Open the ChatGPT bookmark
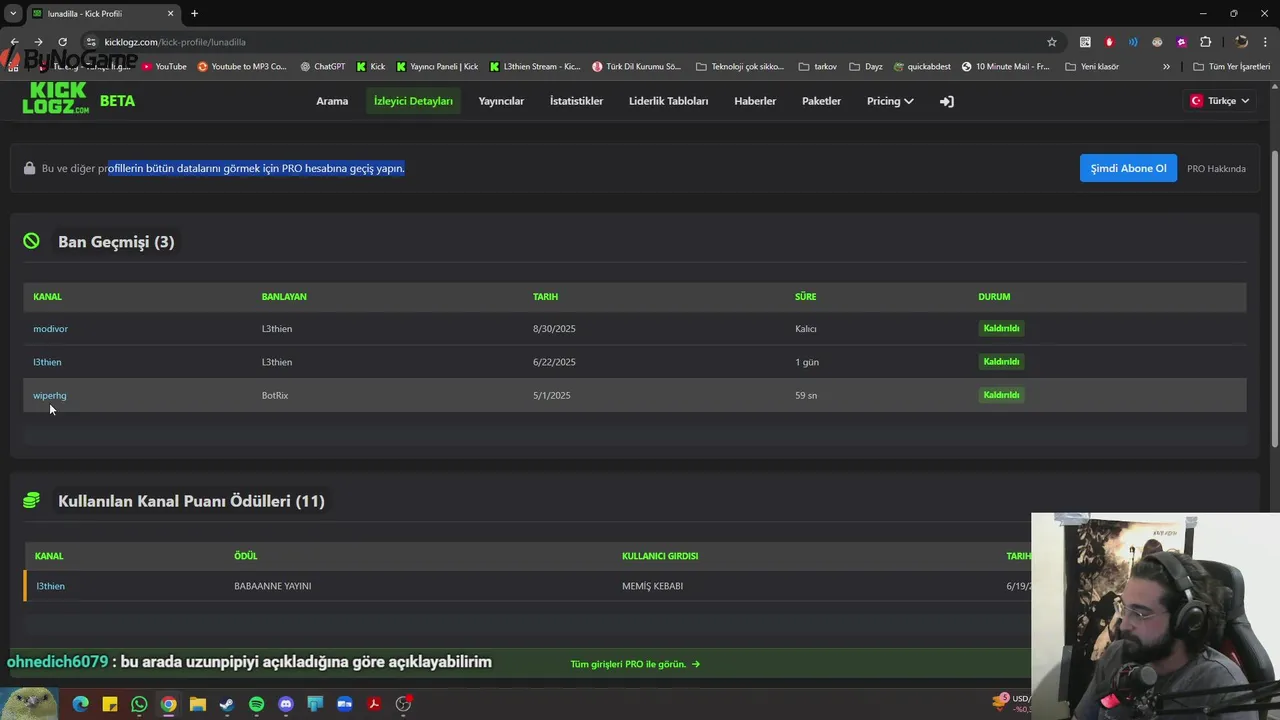The image size is (1280, 720). tap(322, 67)
